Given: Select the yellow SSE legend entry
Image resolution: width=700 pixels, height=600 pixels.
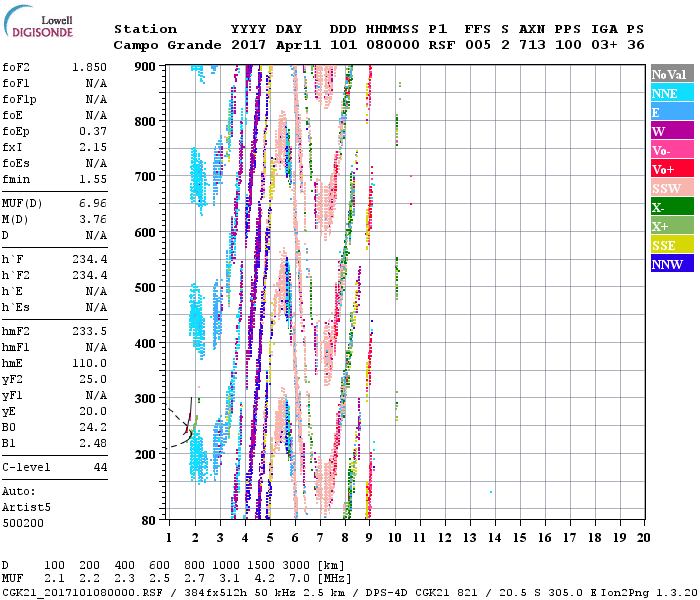Looking at the screenshot, I should coord(671,245).
